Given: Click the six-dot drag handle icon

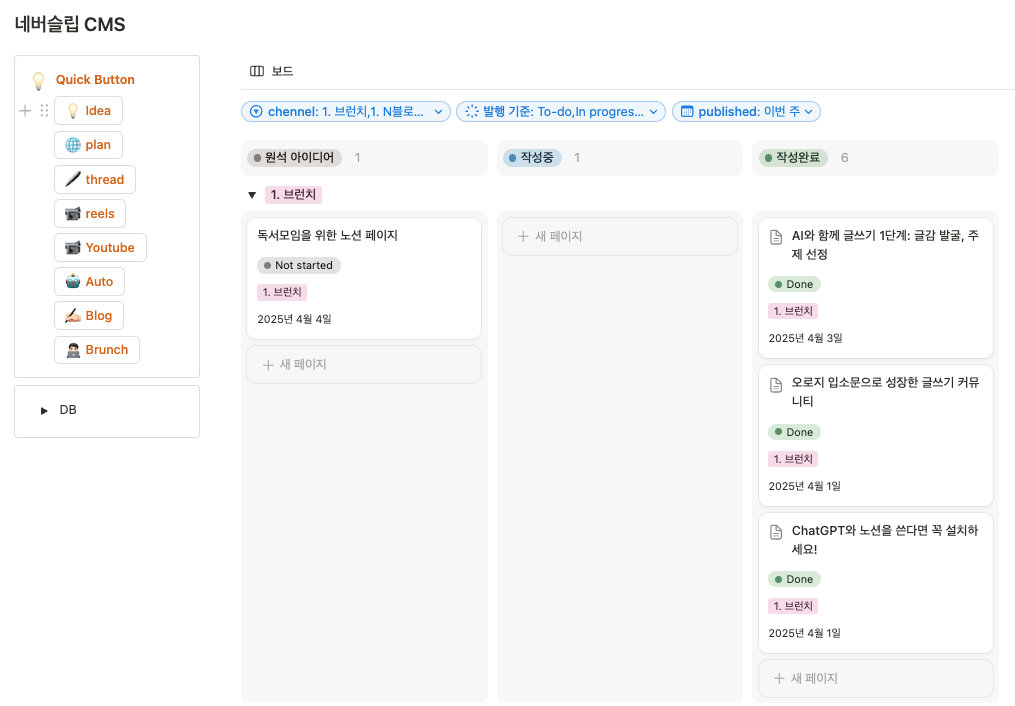Looking at the screenshot, I should point(44,111).
